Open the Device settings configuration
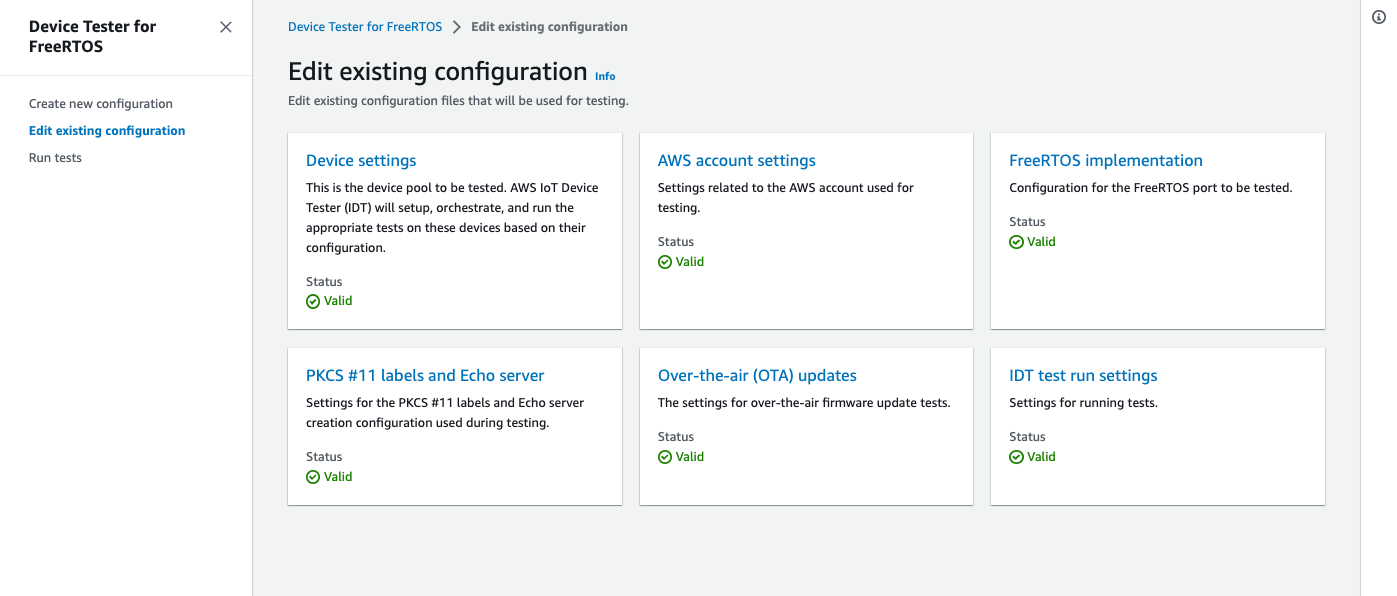Viewport: 1397px width, 596px height. coord(361,160)
